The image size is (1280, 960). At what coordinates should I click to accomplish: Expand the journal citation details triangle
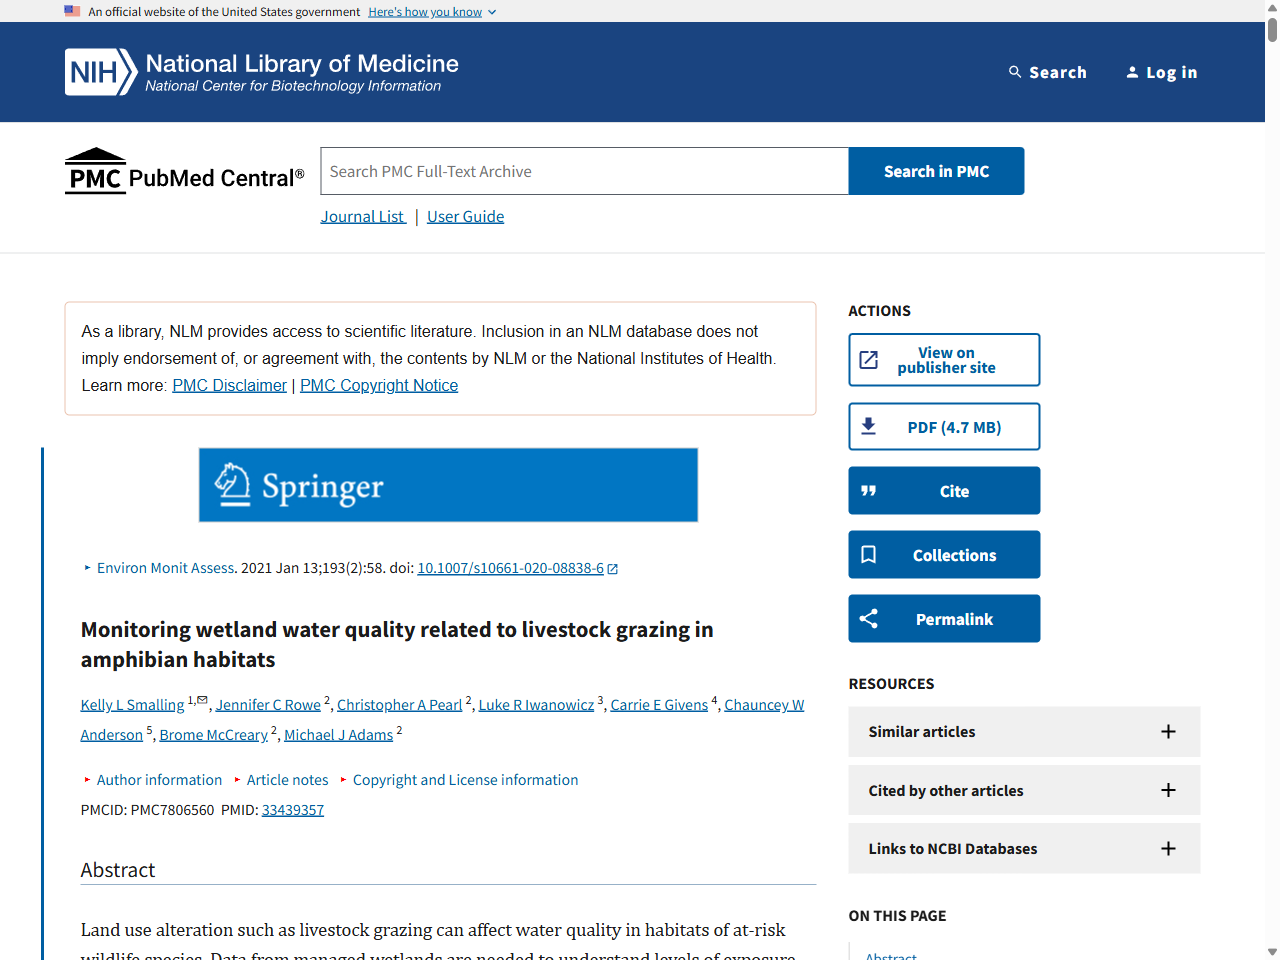(87, 568)
